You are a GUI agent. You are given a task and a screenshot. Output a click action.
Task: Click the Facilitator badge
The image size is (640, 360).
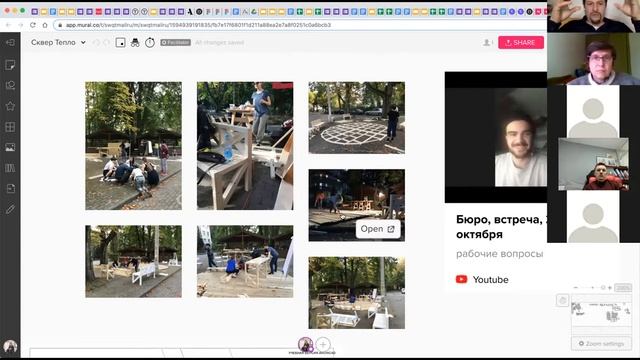pyautogui.click(x=176, y=42)
